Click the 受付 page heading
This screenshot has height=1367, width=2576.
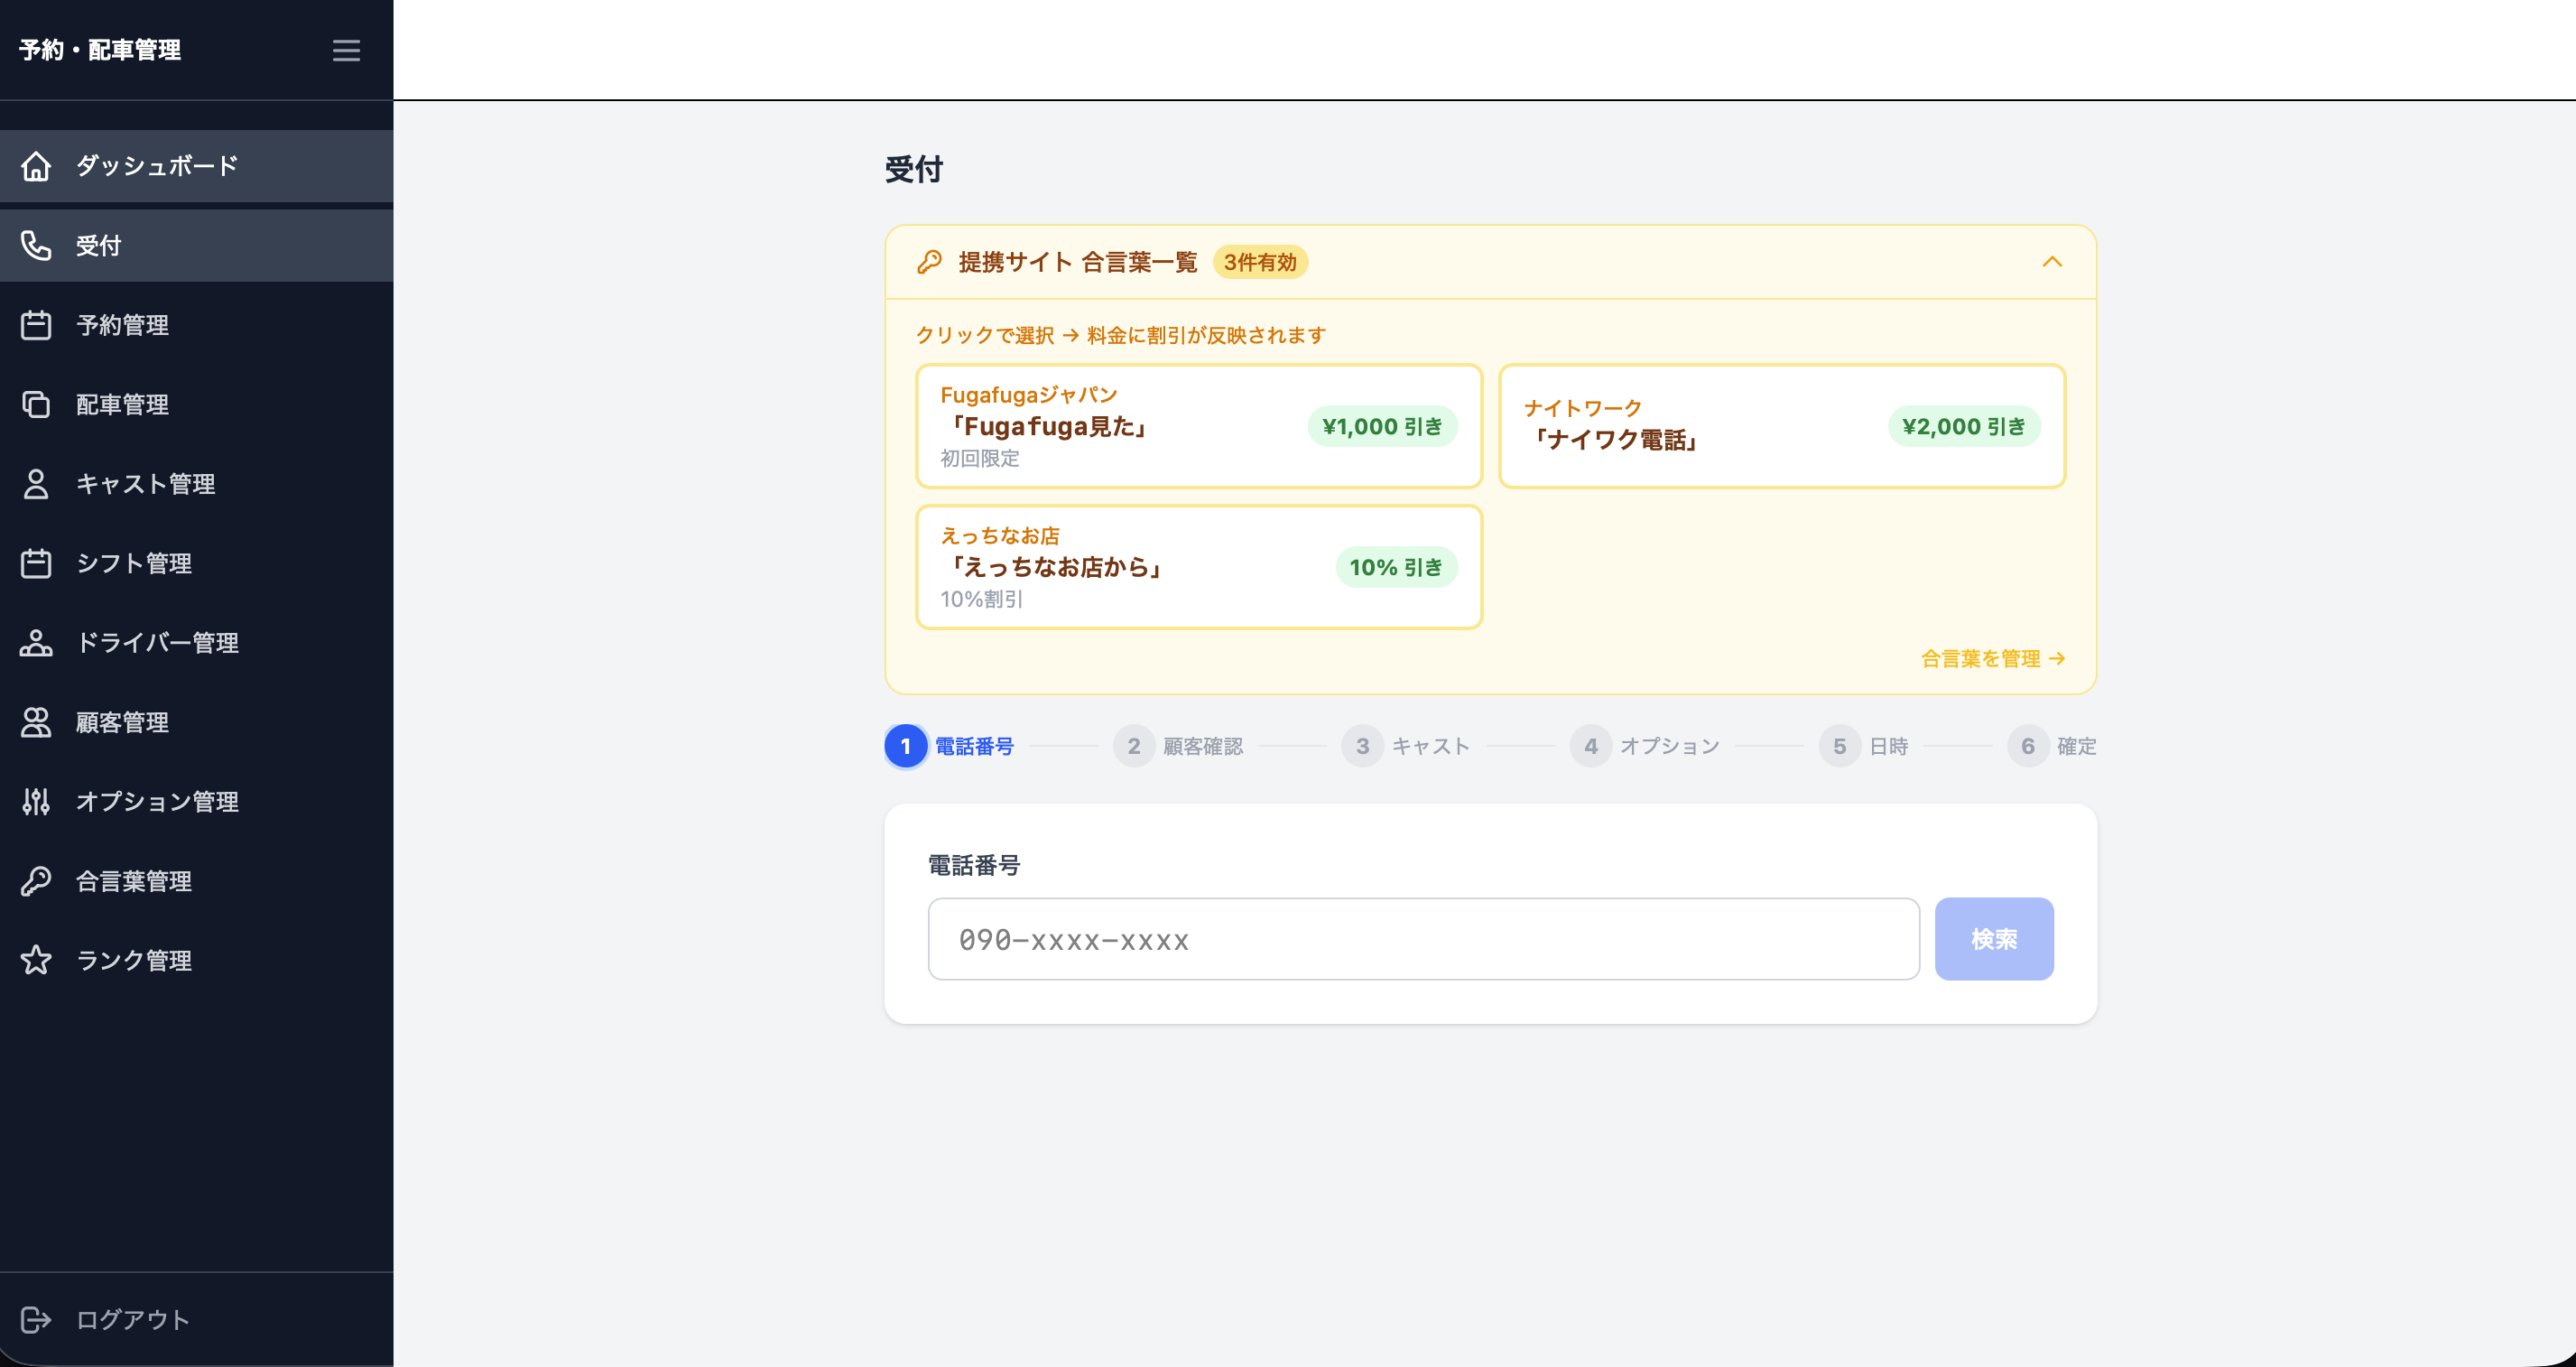913,169
